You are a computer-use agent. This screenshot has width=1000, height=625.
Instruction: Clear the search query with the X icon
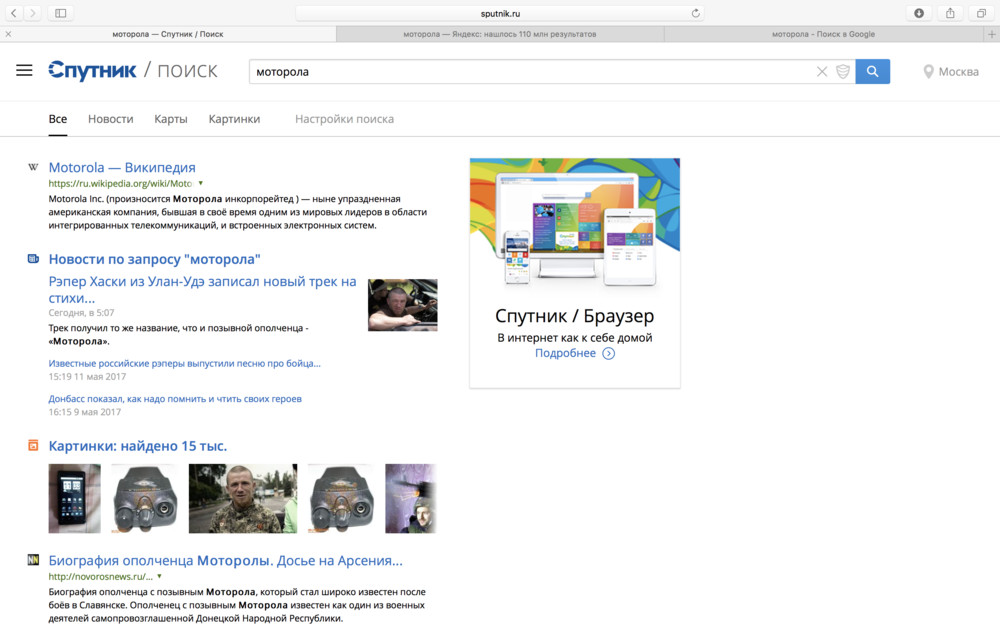click(x=822, y=71)
